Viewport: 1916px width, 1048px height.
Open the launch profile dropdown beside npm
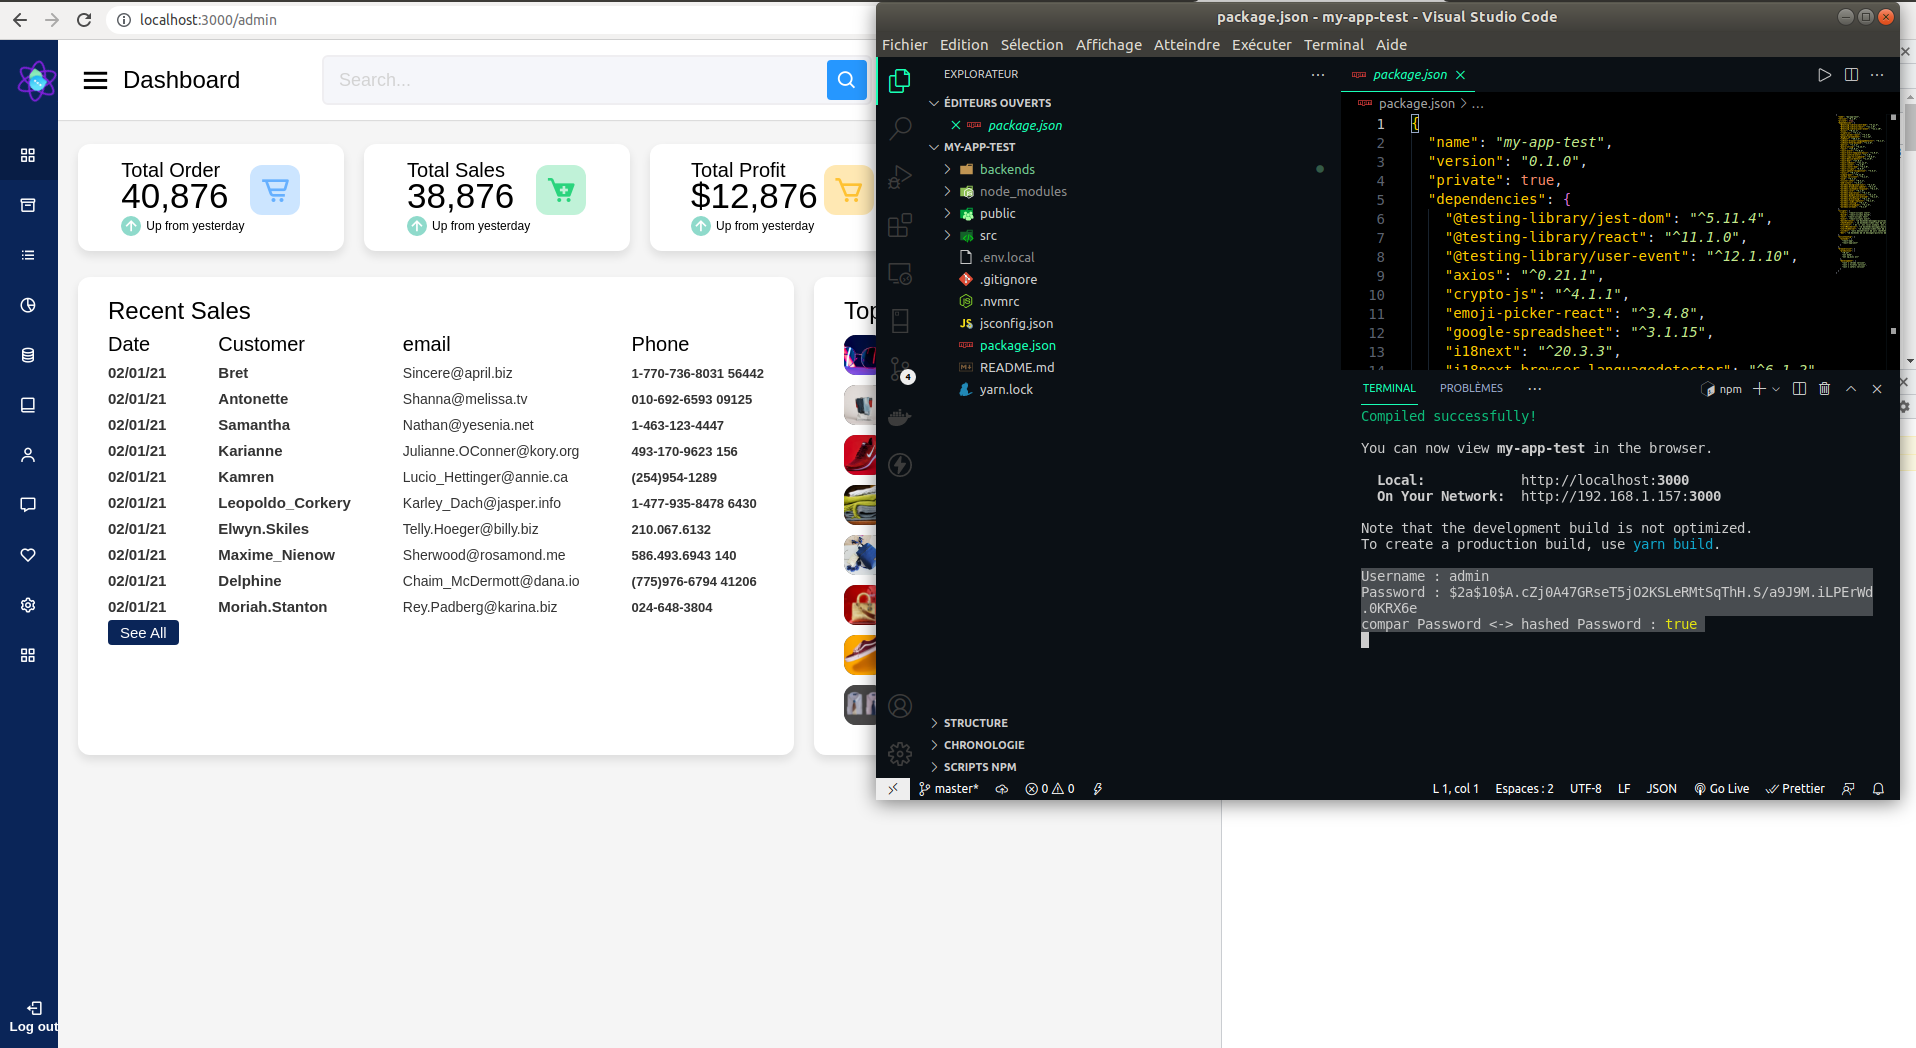coord(1776,389)
